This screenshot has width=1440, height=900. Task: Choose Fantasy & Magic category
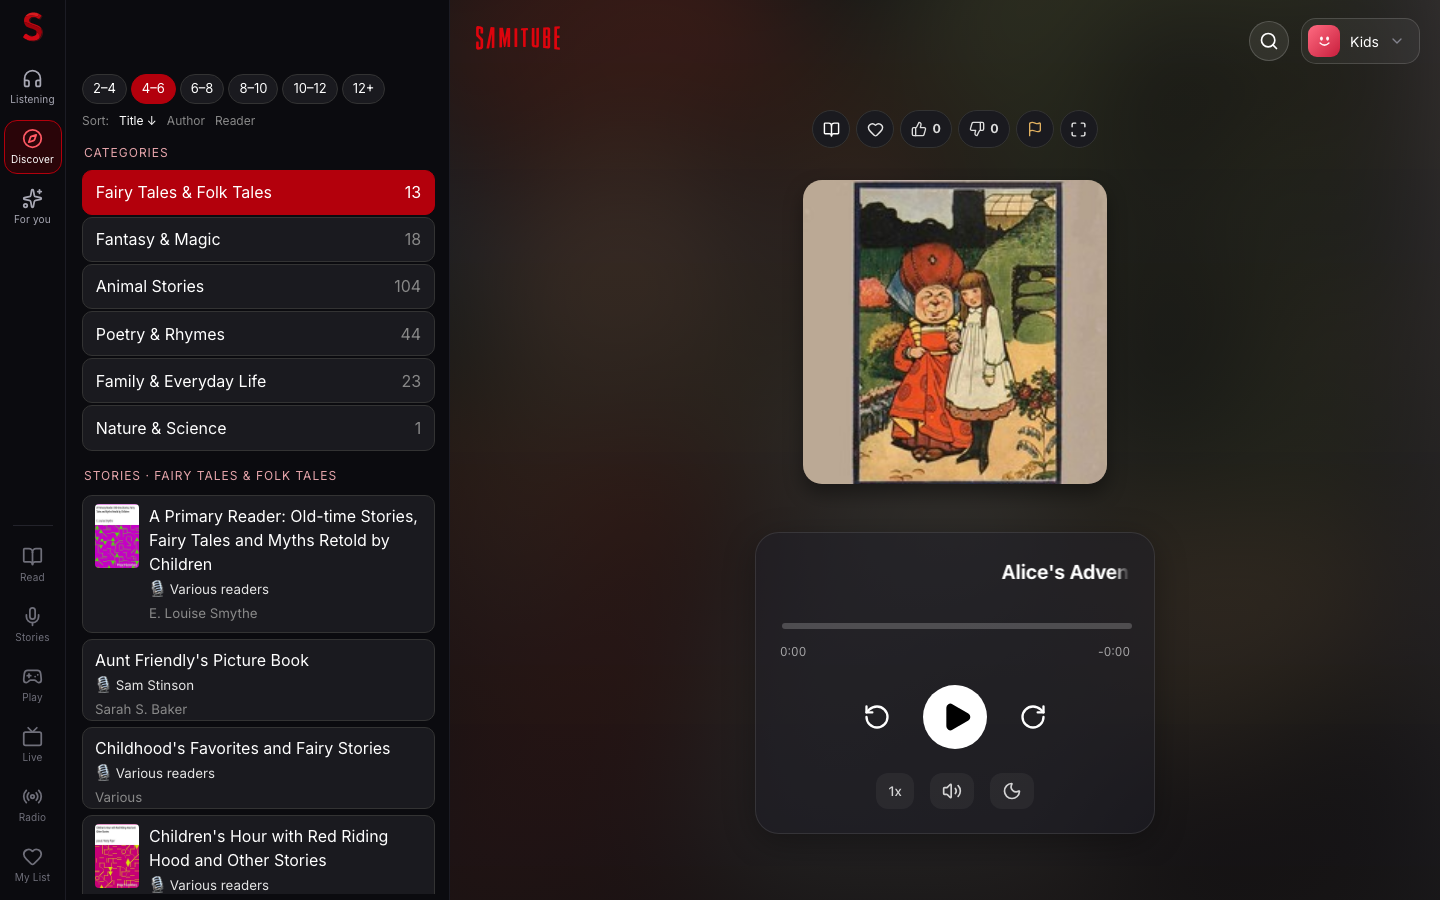[x=258, y=239]
